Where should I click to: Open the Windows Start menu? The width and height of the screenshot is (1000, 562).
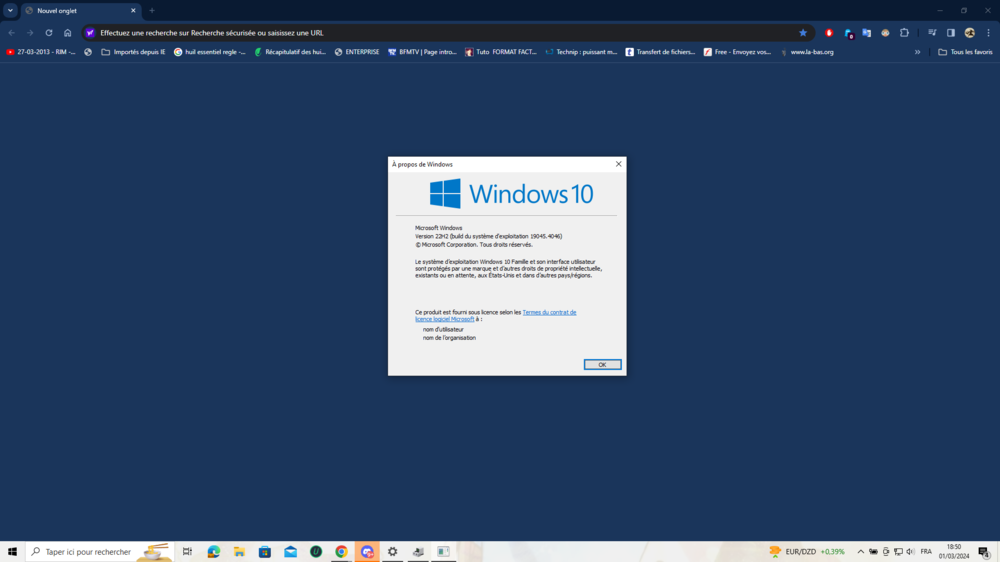[x=12, y=551]
